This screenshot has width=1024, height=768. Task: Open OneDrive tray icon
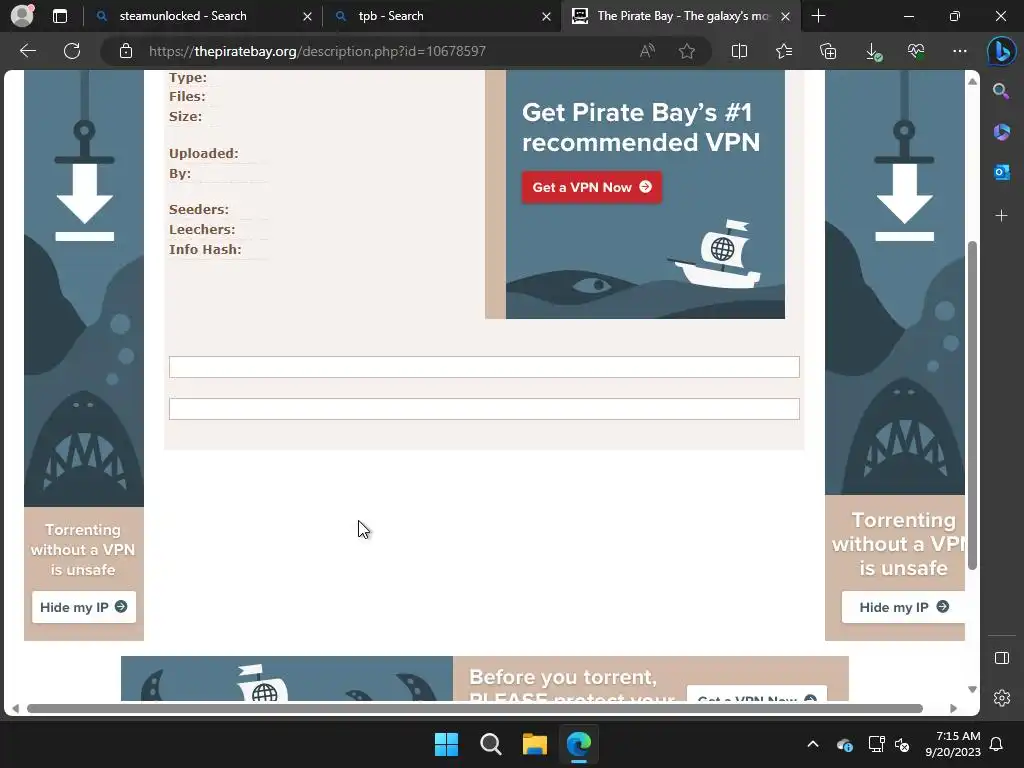click(x=844, y=744)
